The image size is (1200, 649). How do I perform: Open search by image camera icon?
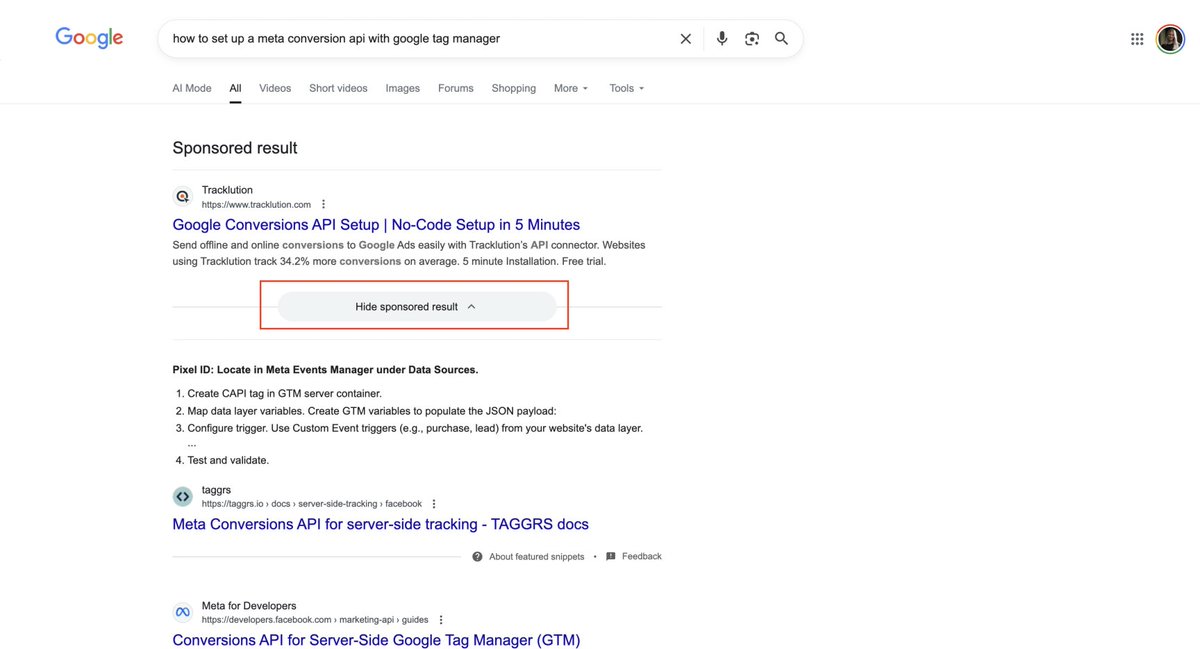pos(752,39)
